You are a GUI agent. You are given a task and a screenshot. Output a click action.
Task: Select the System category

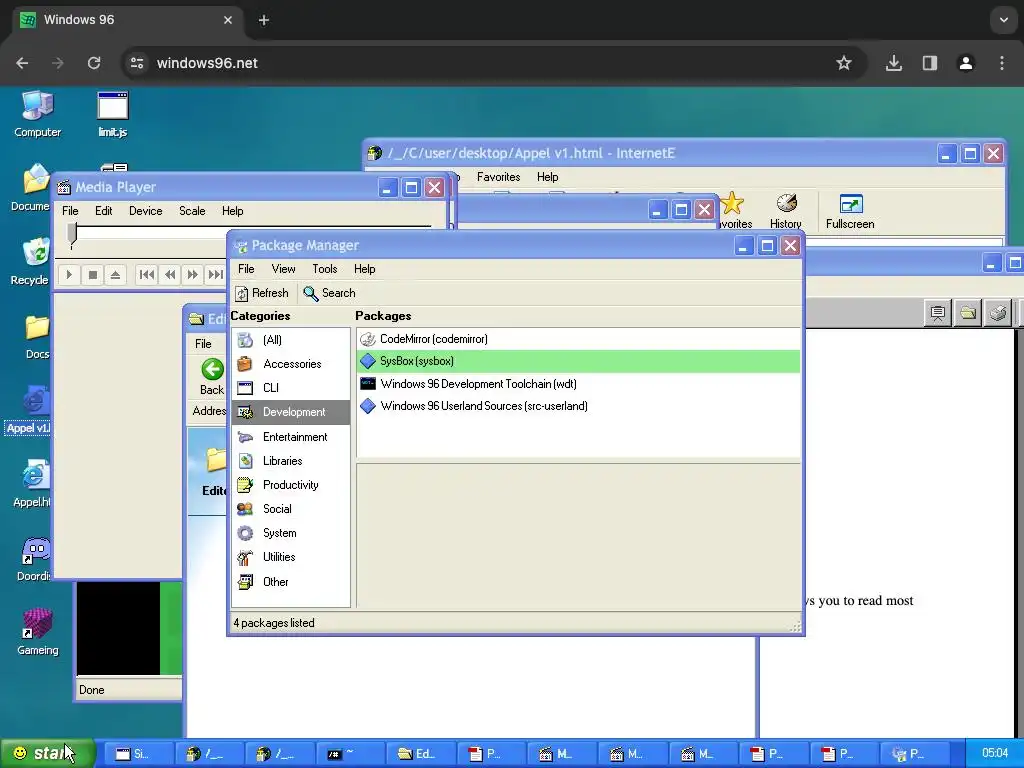[291, 533]
